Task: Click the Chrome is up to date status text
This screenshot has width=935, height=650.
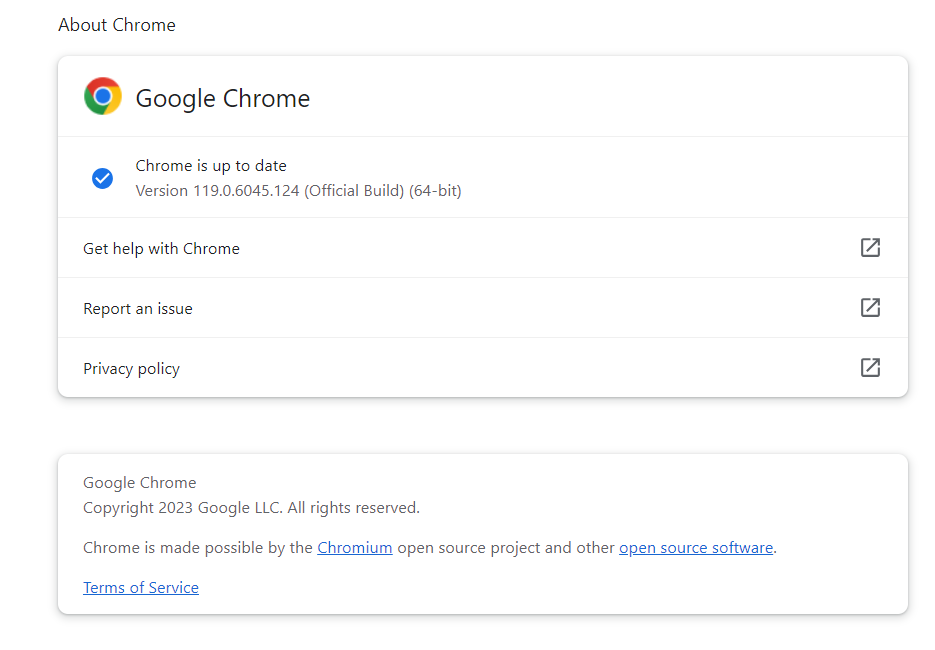Action: (211, 166)
